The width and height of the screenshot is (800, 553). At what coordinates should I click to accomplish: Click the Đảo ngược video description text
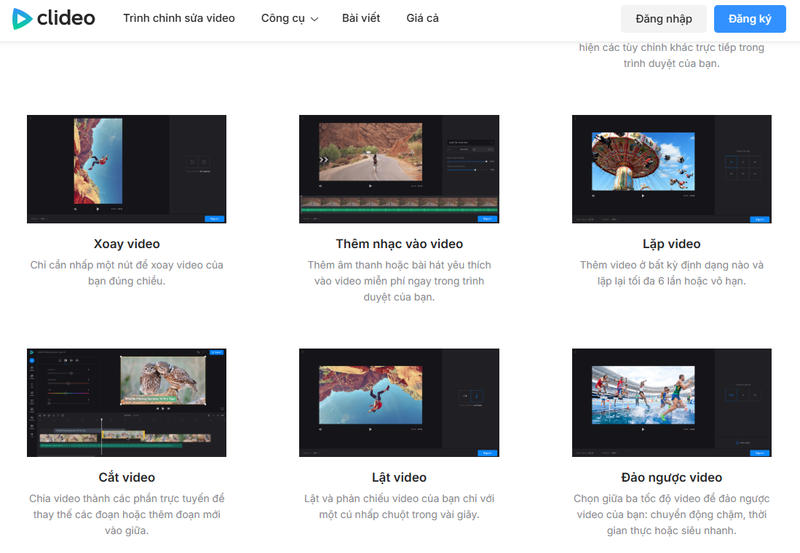pyautogui.click(x=671, y=514)
